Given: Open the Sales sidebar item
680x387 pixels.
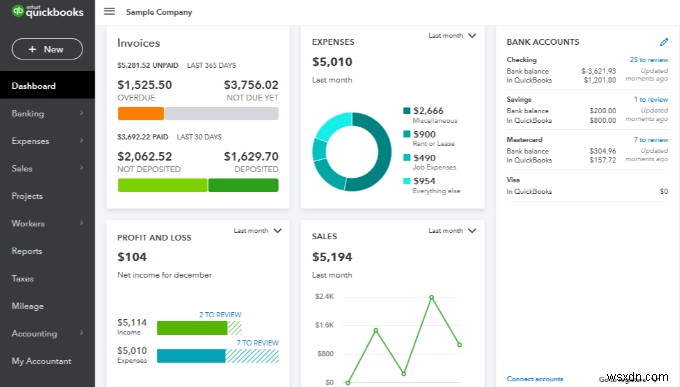Looking at the screenshot, I should 22,168.
